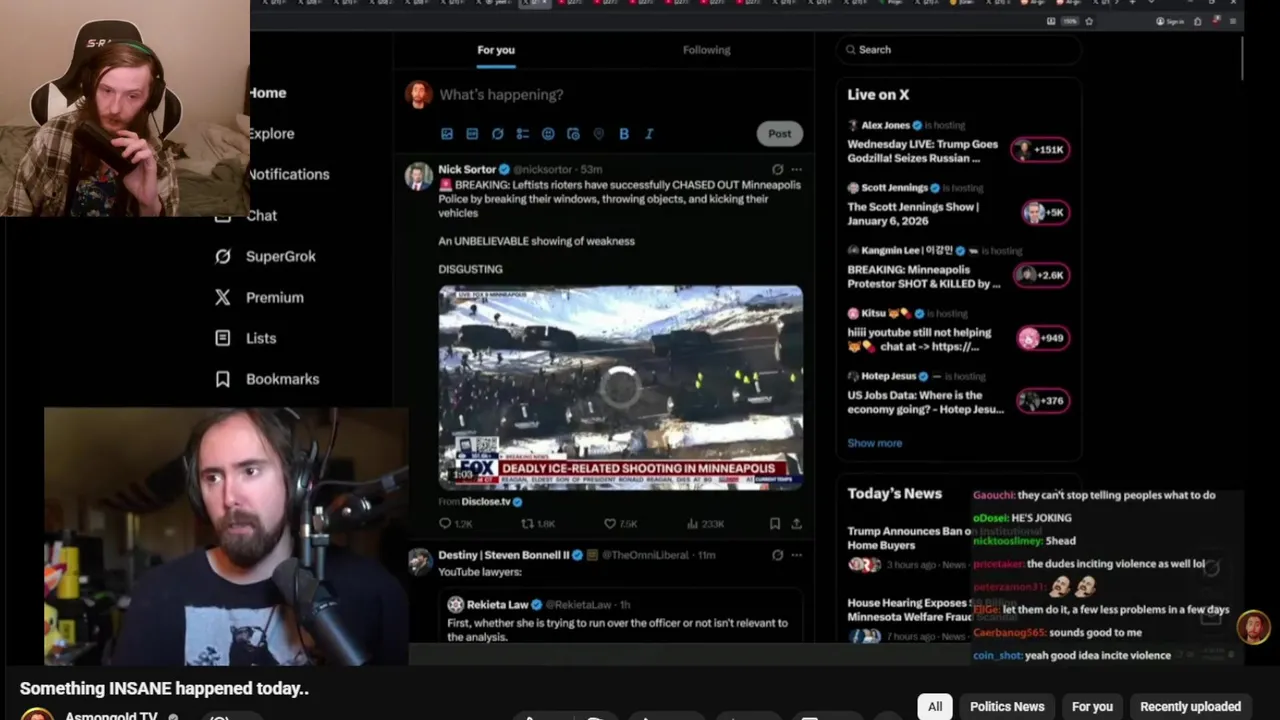Share the Nick Sortor post
The image size is (1280, 720).
click(796, 523)
